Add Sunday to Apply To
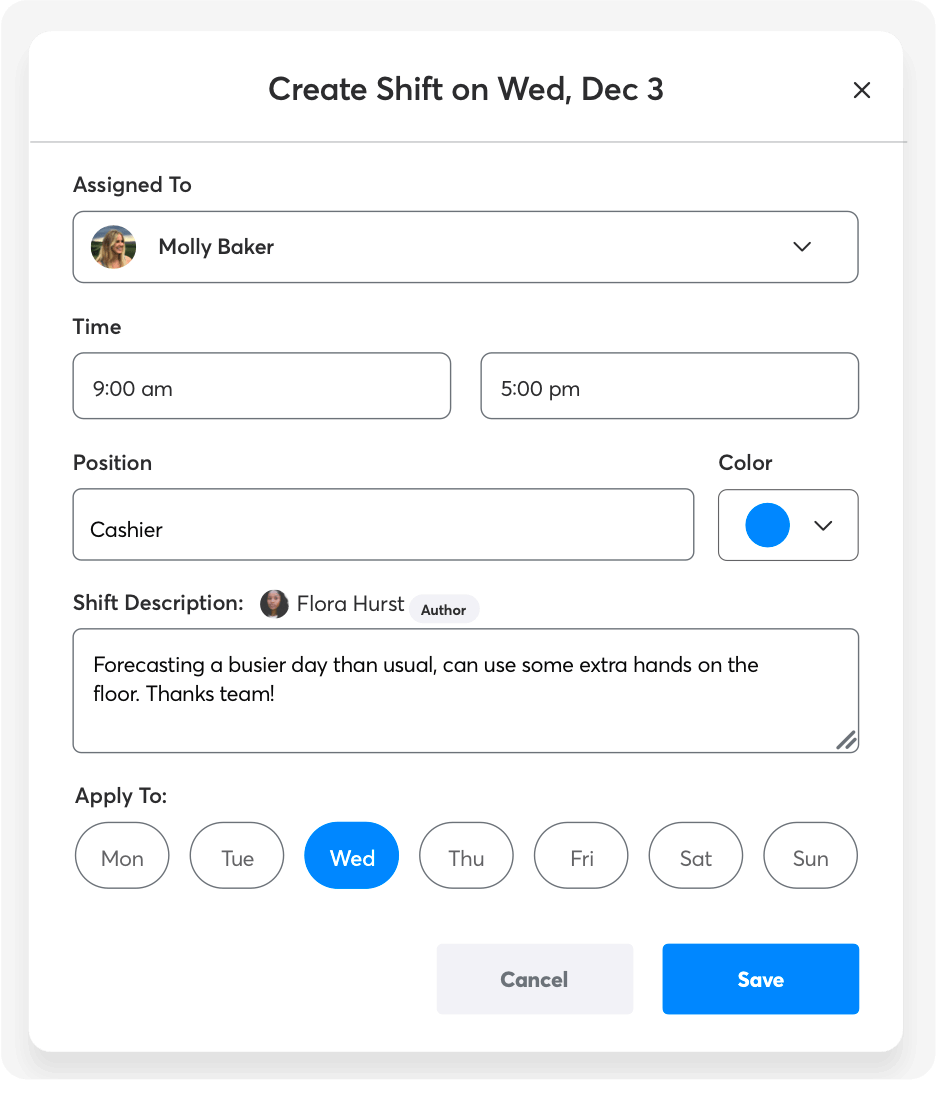The image size is (936, 1095). point(810,856)
